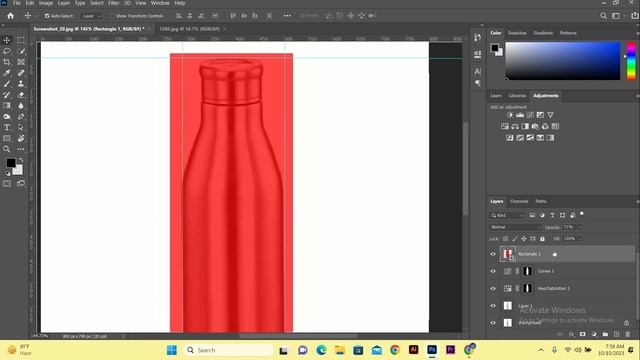This screenshot has width=640, height=360.
Task: Select the Horizontal Type tool
Action: (7, 127)
